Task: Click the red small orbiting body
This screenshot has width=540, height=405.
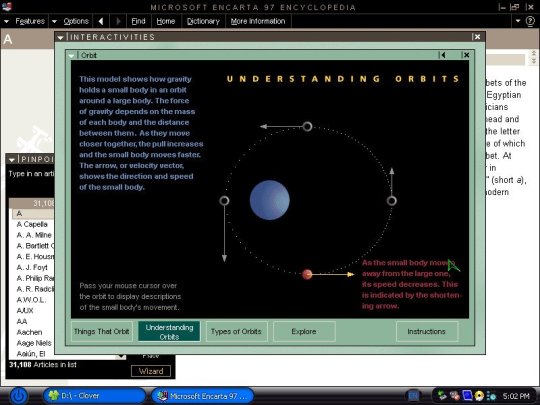Action: [x=307, y=274]
